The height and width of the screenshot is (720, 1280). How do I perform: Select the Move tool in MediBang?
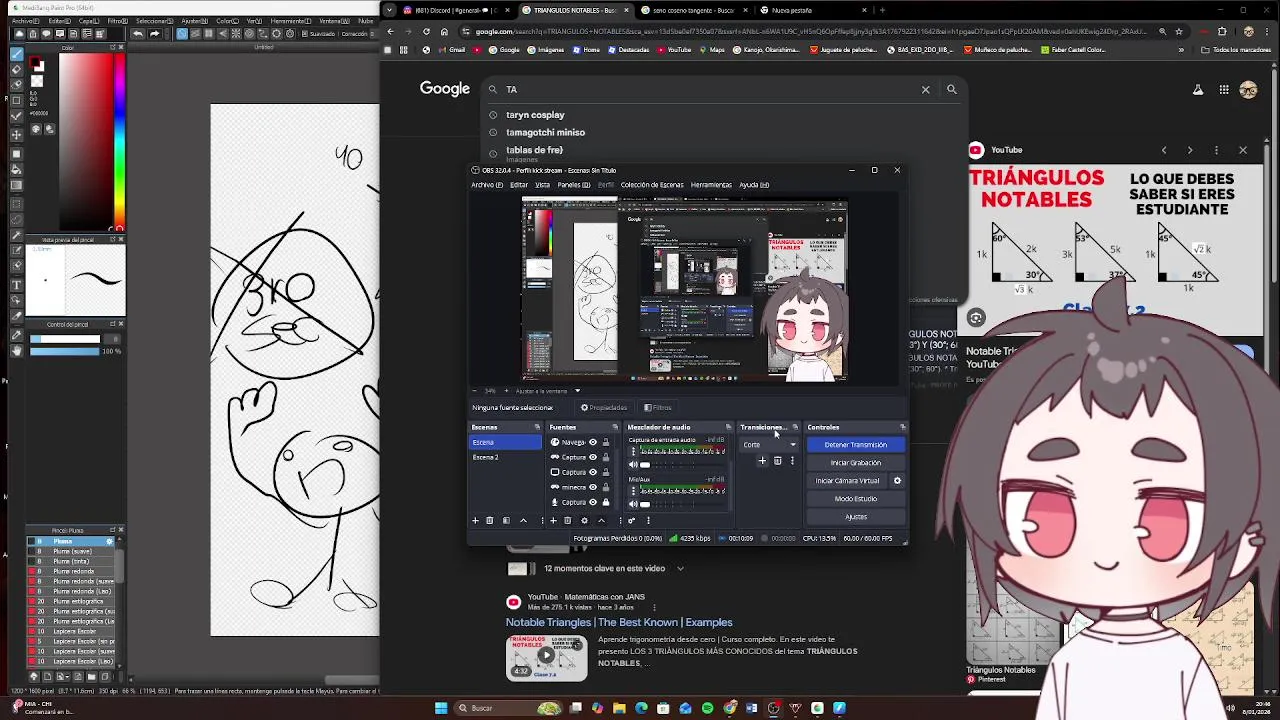pyautogui.click(x=17, y=135)
